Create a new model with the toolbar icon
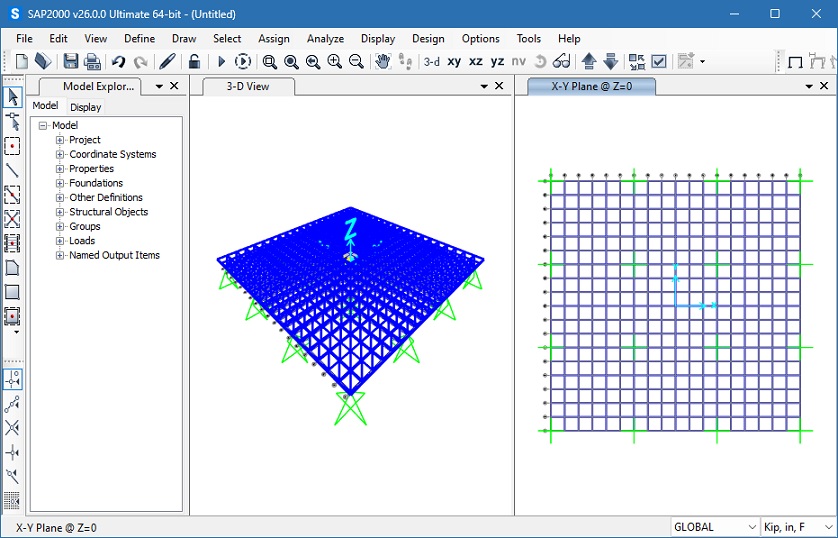 (x=22, y=61)
